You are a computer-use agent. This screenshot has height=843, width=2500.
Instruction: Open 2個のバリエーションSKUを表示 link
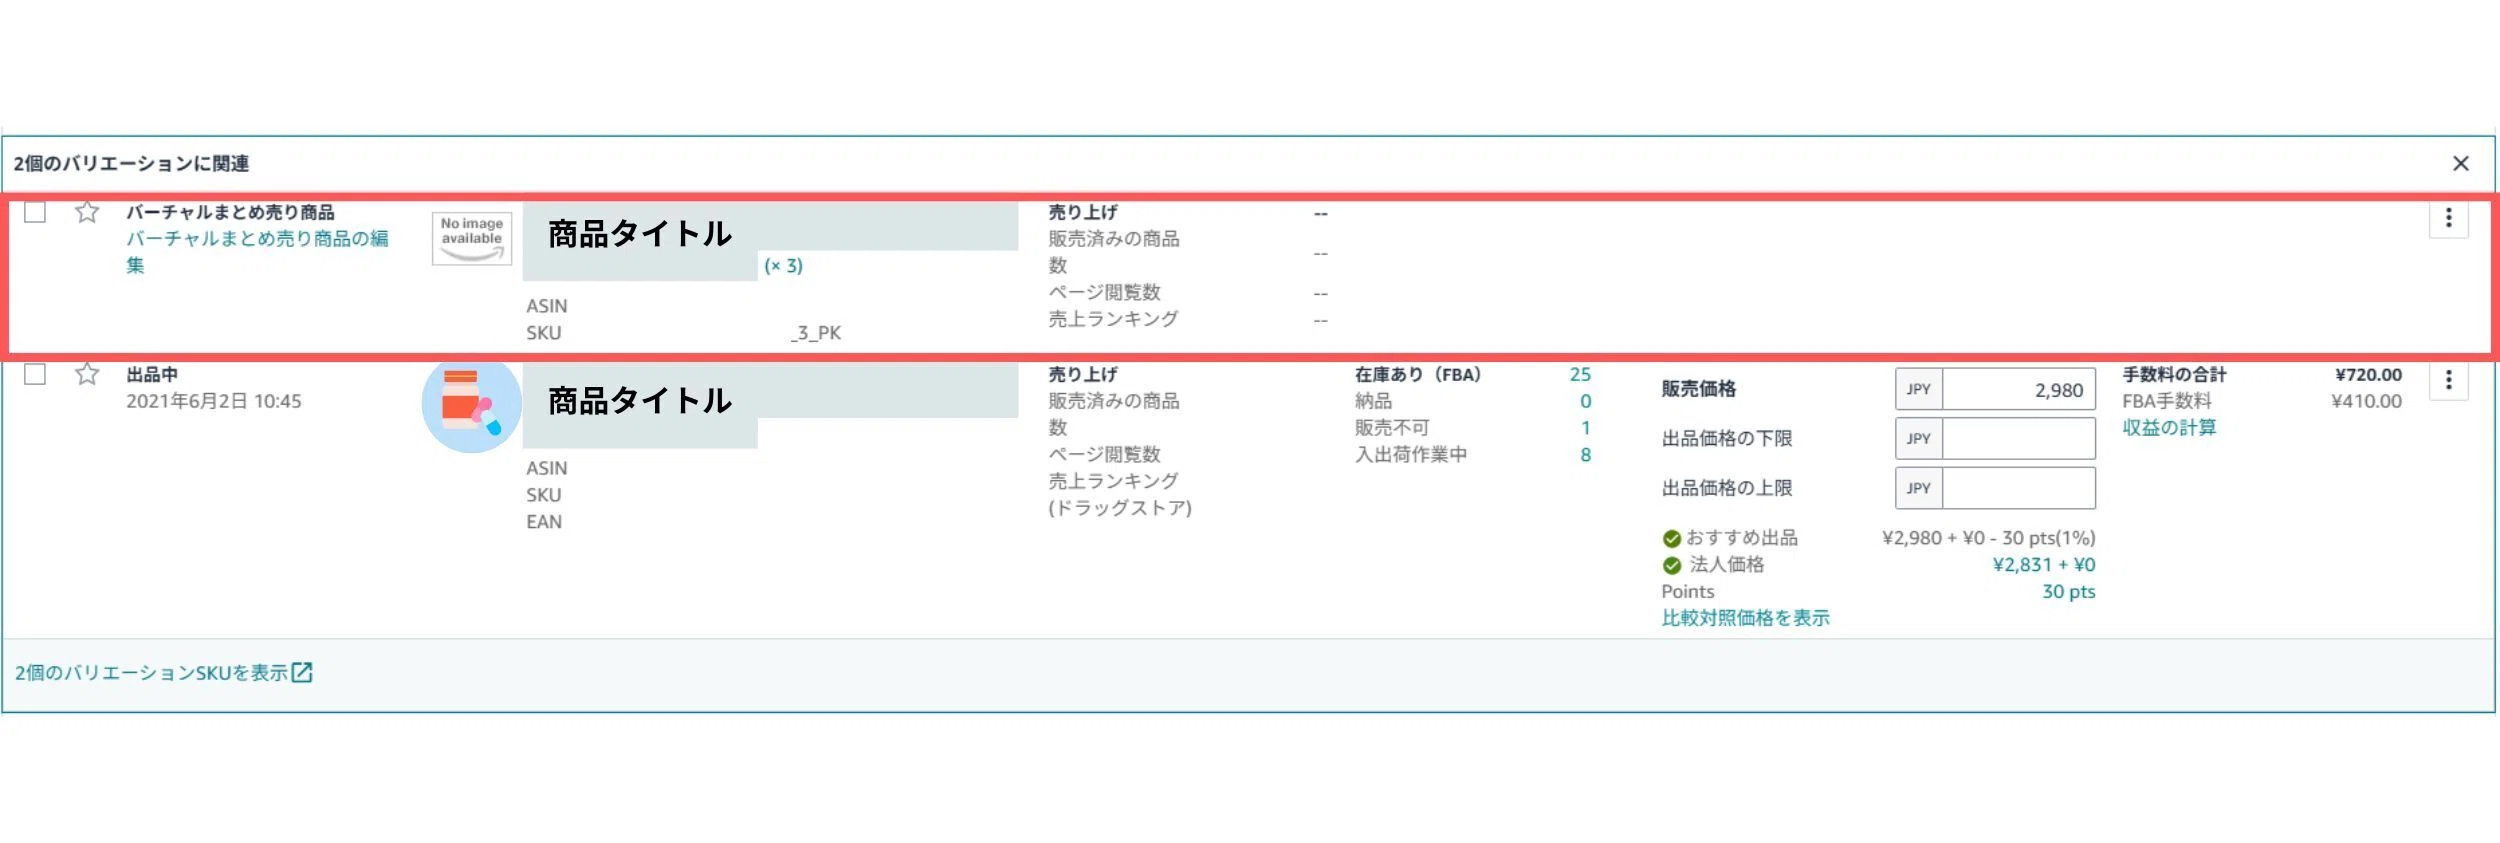point(151,673)
